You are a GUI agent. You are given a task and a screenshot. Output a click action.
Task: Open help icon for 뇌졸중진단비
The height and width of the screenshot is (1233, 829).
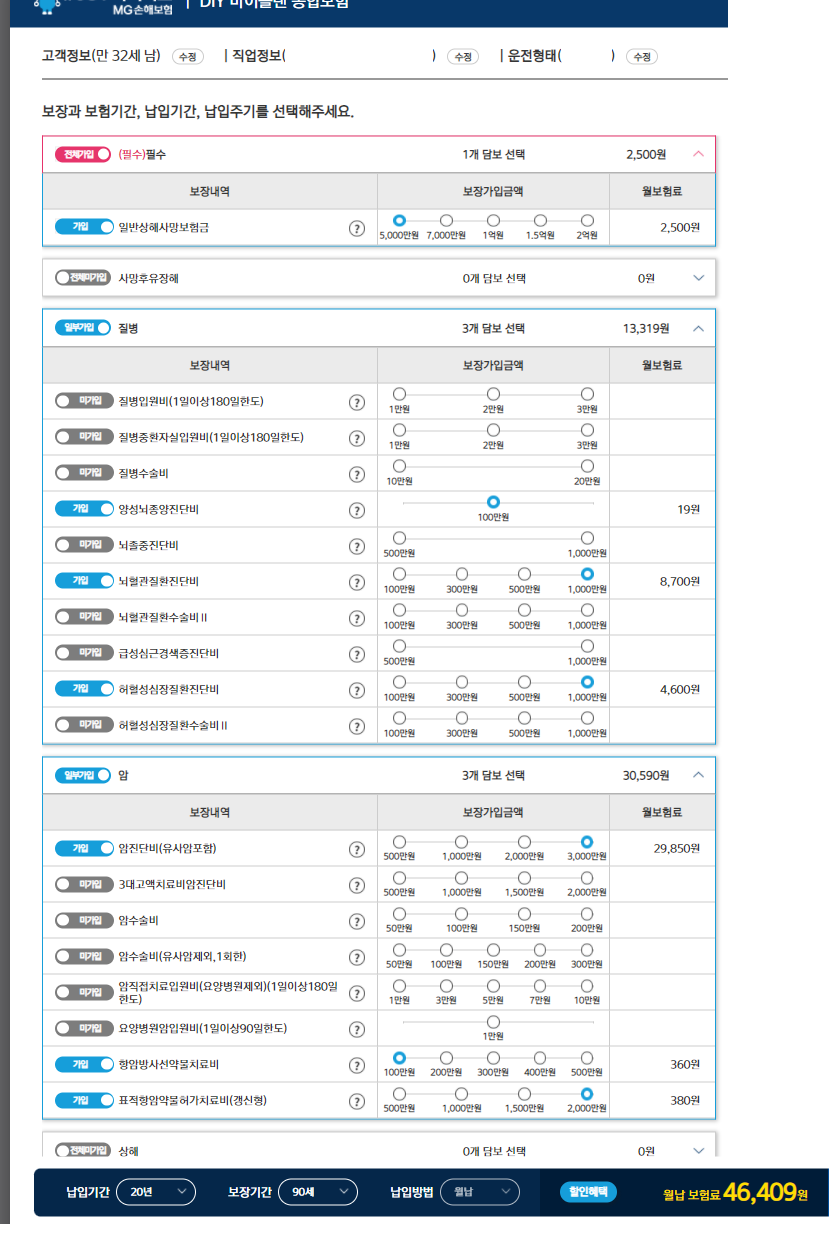356,546
